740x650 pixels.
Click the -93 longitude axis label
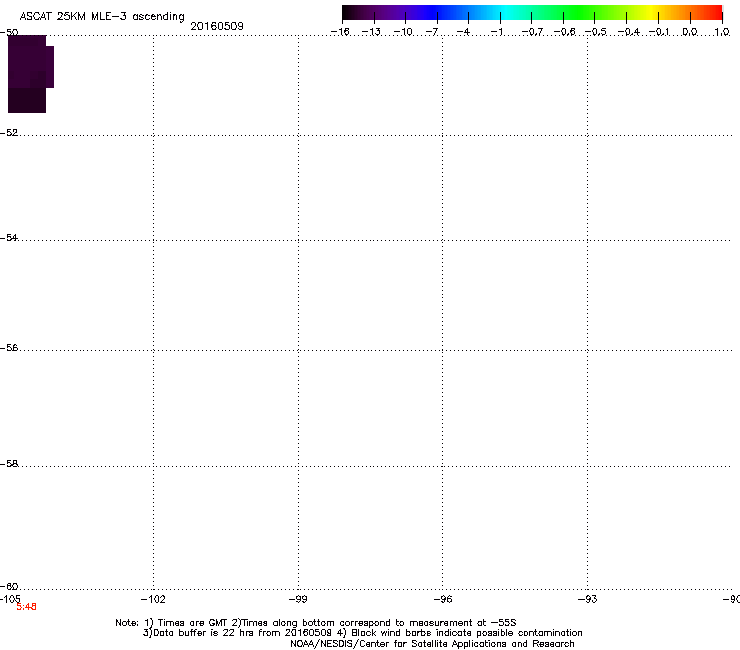point(588,599)
